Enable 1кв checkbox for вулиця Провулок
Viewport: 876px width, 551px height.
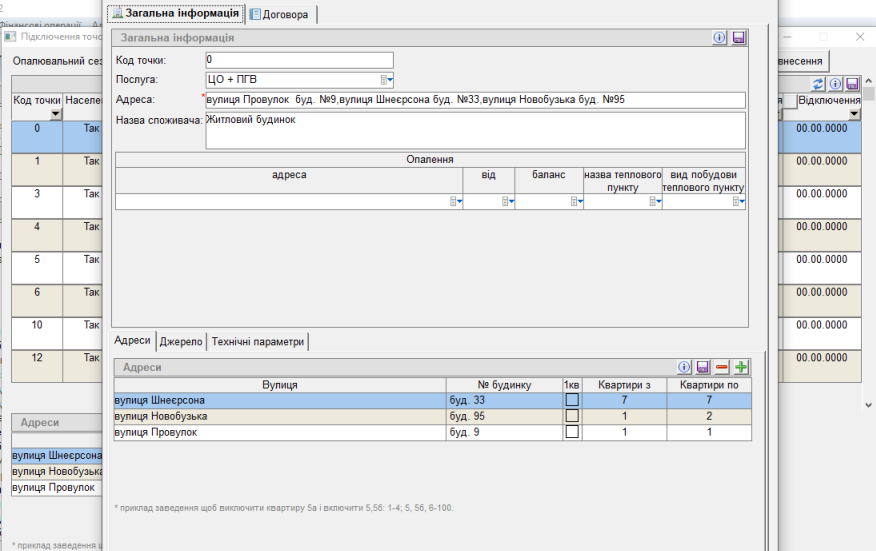click(572, 433)
